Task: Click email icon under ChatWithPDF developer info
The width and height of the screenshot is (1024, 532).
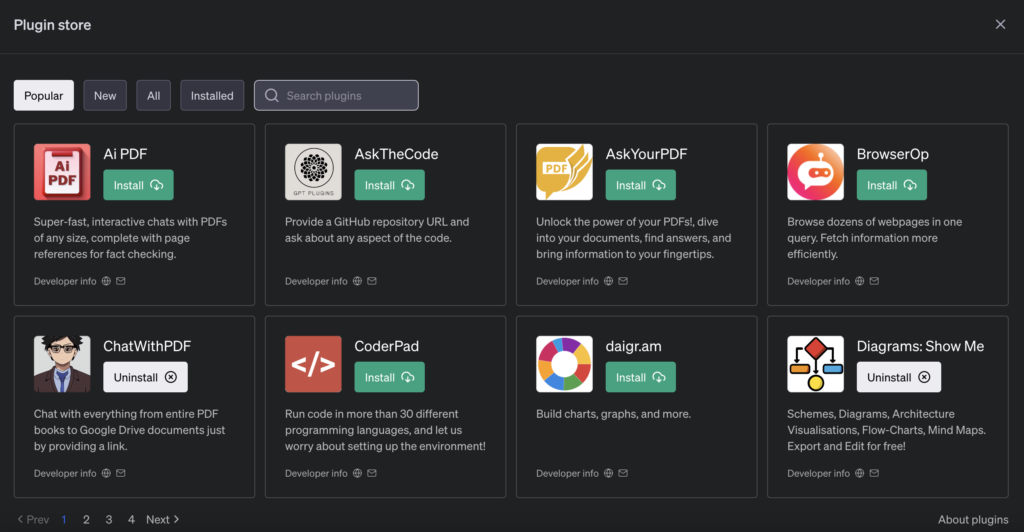Action: click(121, 474)
